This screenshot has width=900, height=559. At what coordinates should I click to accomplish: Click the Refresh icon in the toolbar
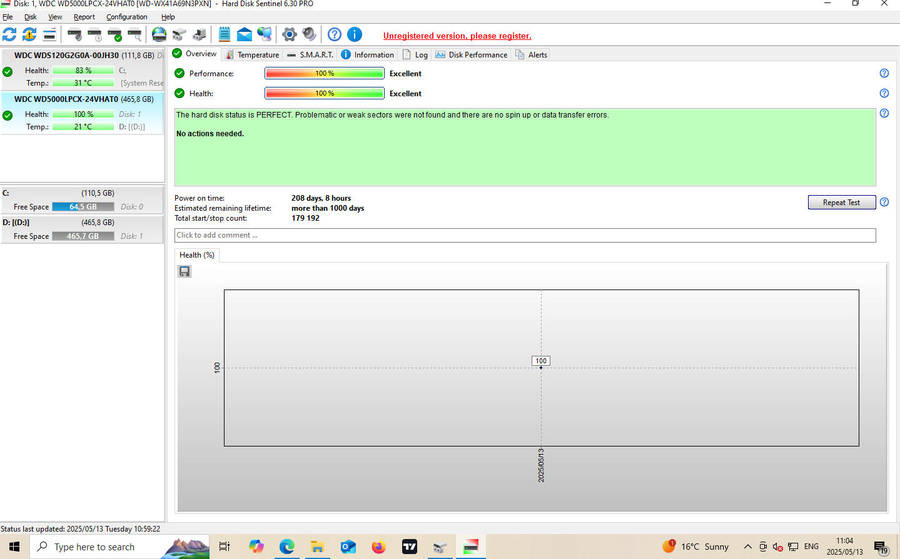[10, 35]
